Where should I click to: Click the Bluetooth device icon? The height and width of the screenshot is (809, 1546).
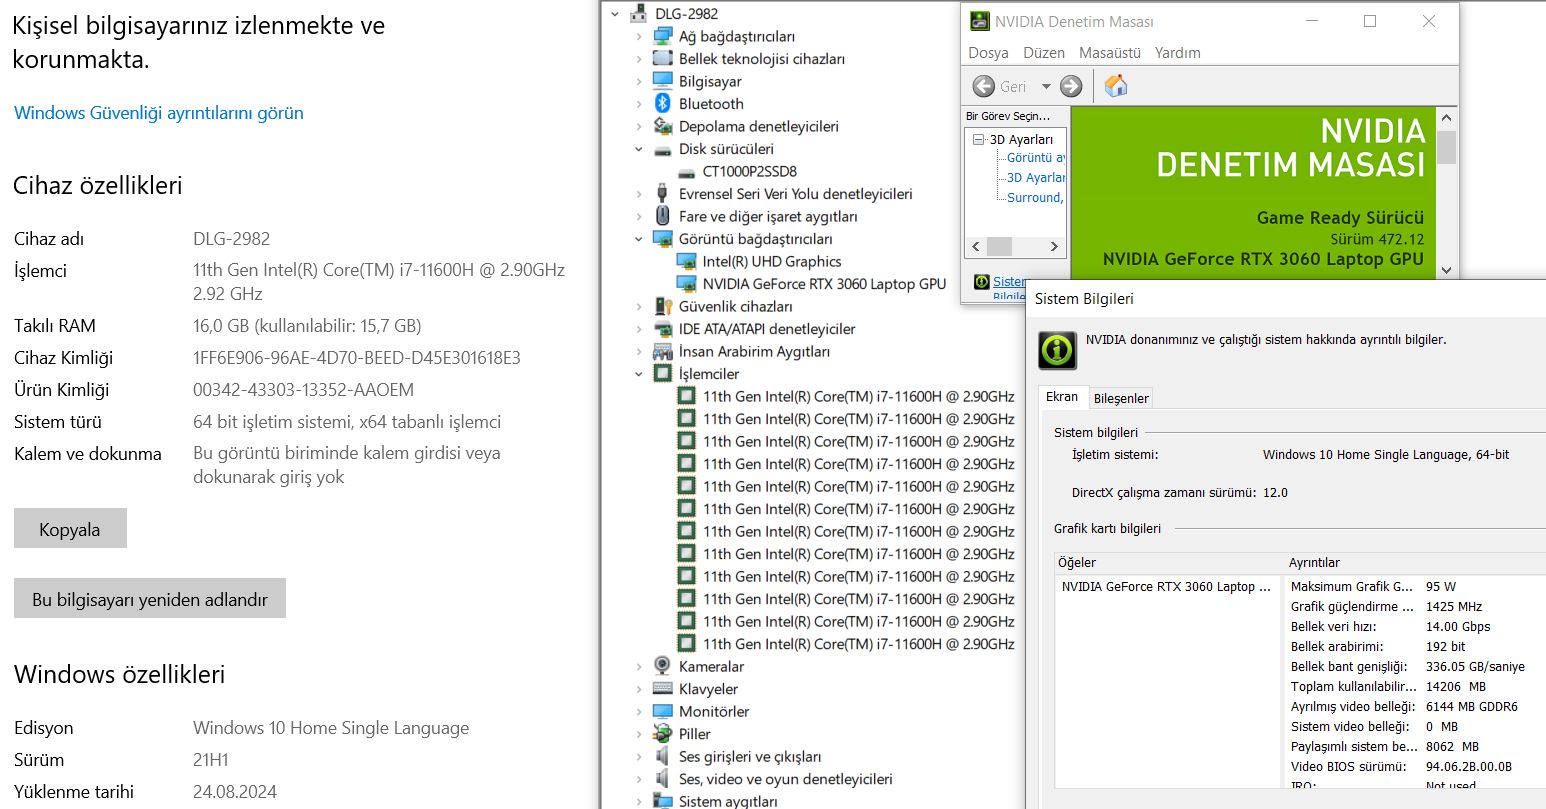(662, 104)
